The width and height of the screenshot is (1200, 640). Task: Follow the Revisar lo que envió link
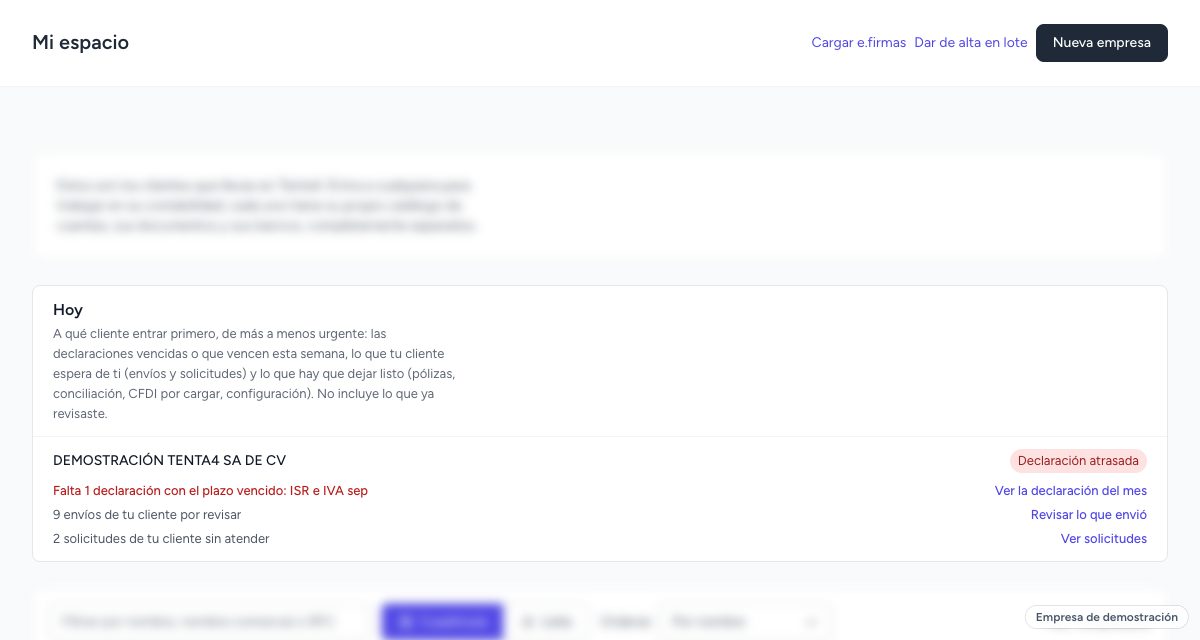click(1089, 515)
